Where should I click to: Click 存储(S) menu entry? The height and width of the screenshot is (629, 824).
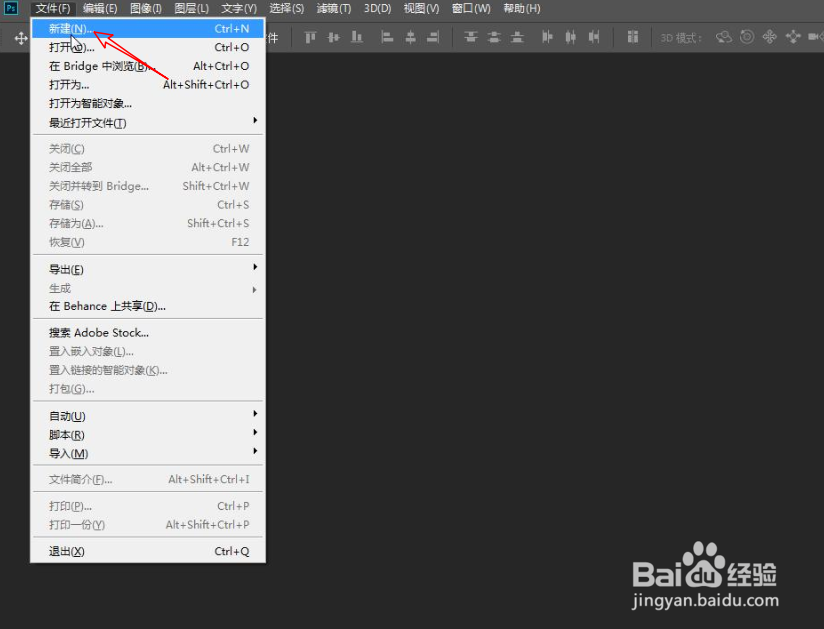(x=148, y=205)
